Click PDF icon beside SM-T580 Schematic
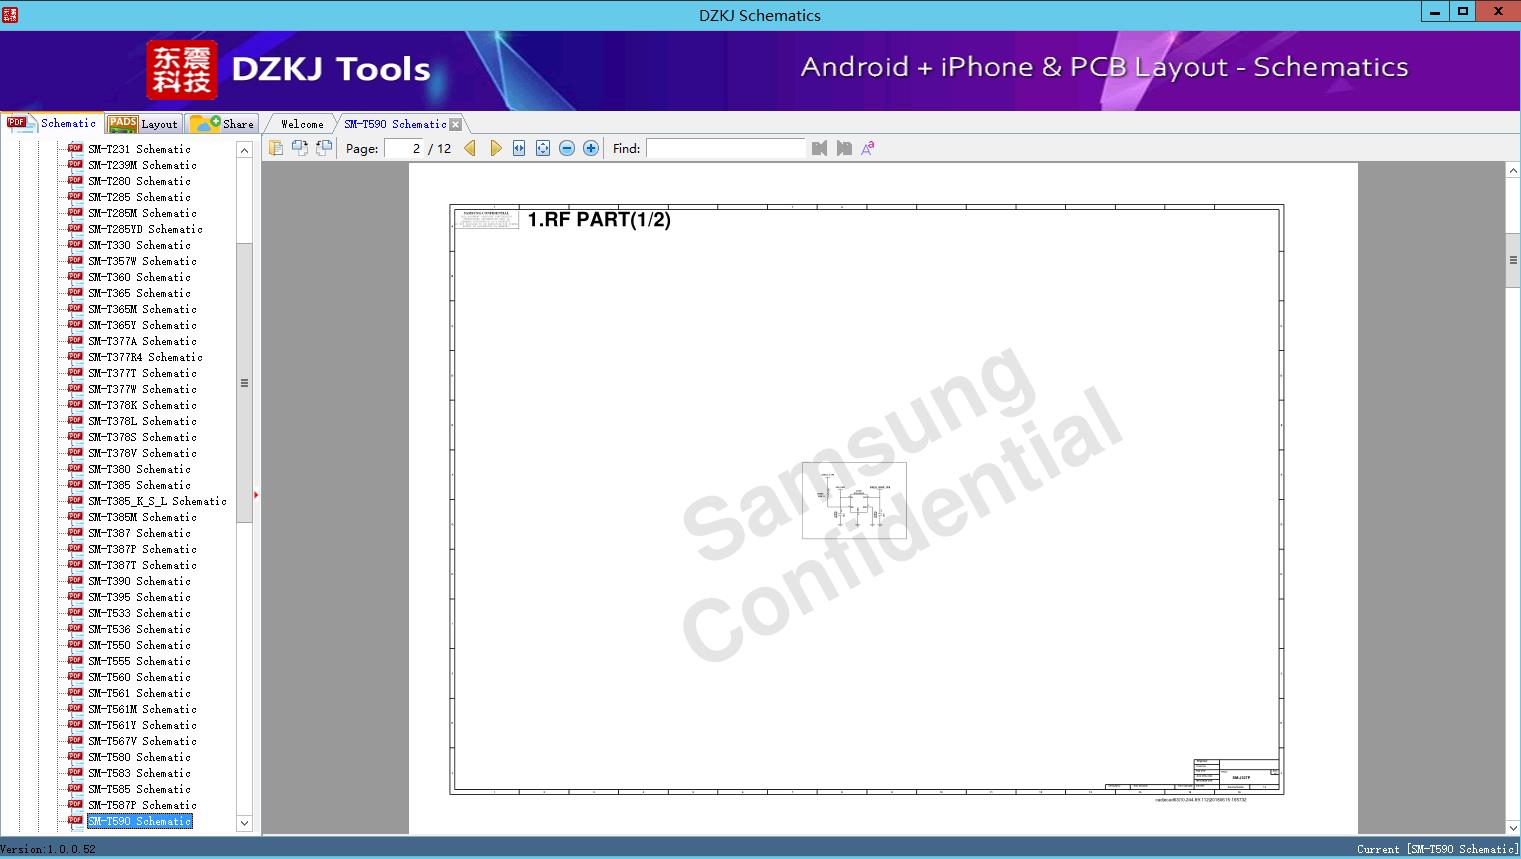Viewport: 1521px width, 859px height. coord(75,756)
